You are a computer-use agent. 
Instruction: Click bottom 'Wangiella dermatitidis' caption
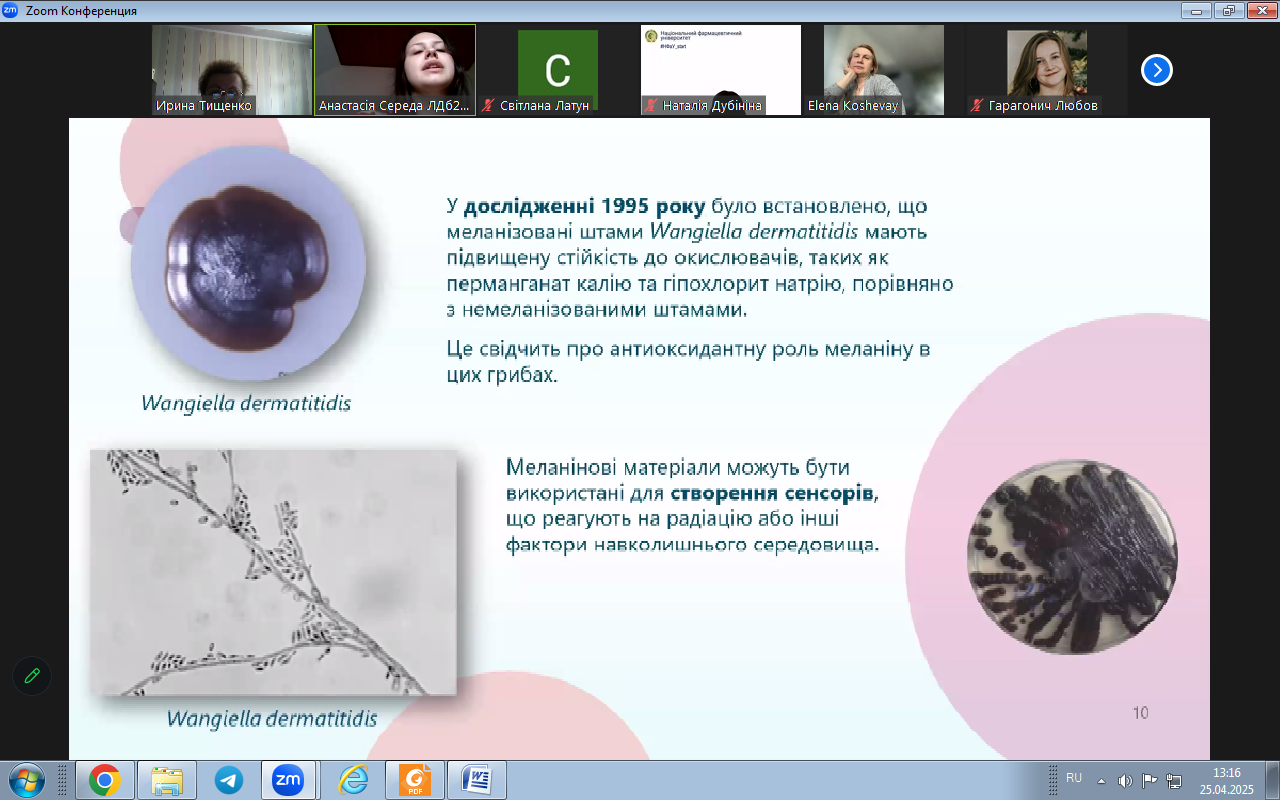tap(272, 718)
